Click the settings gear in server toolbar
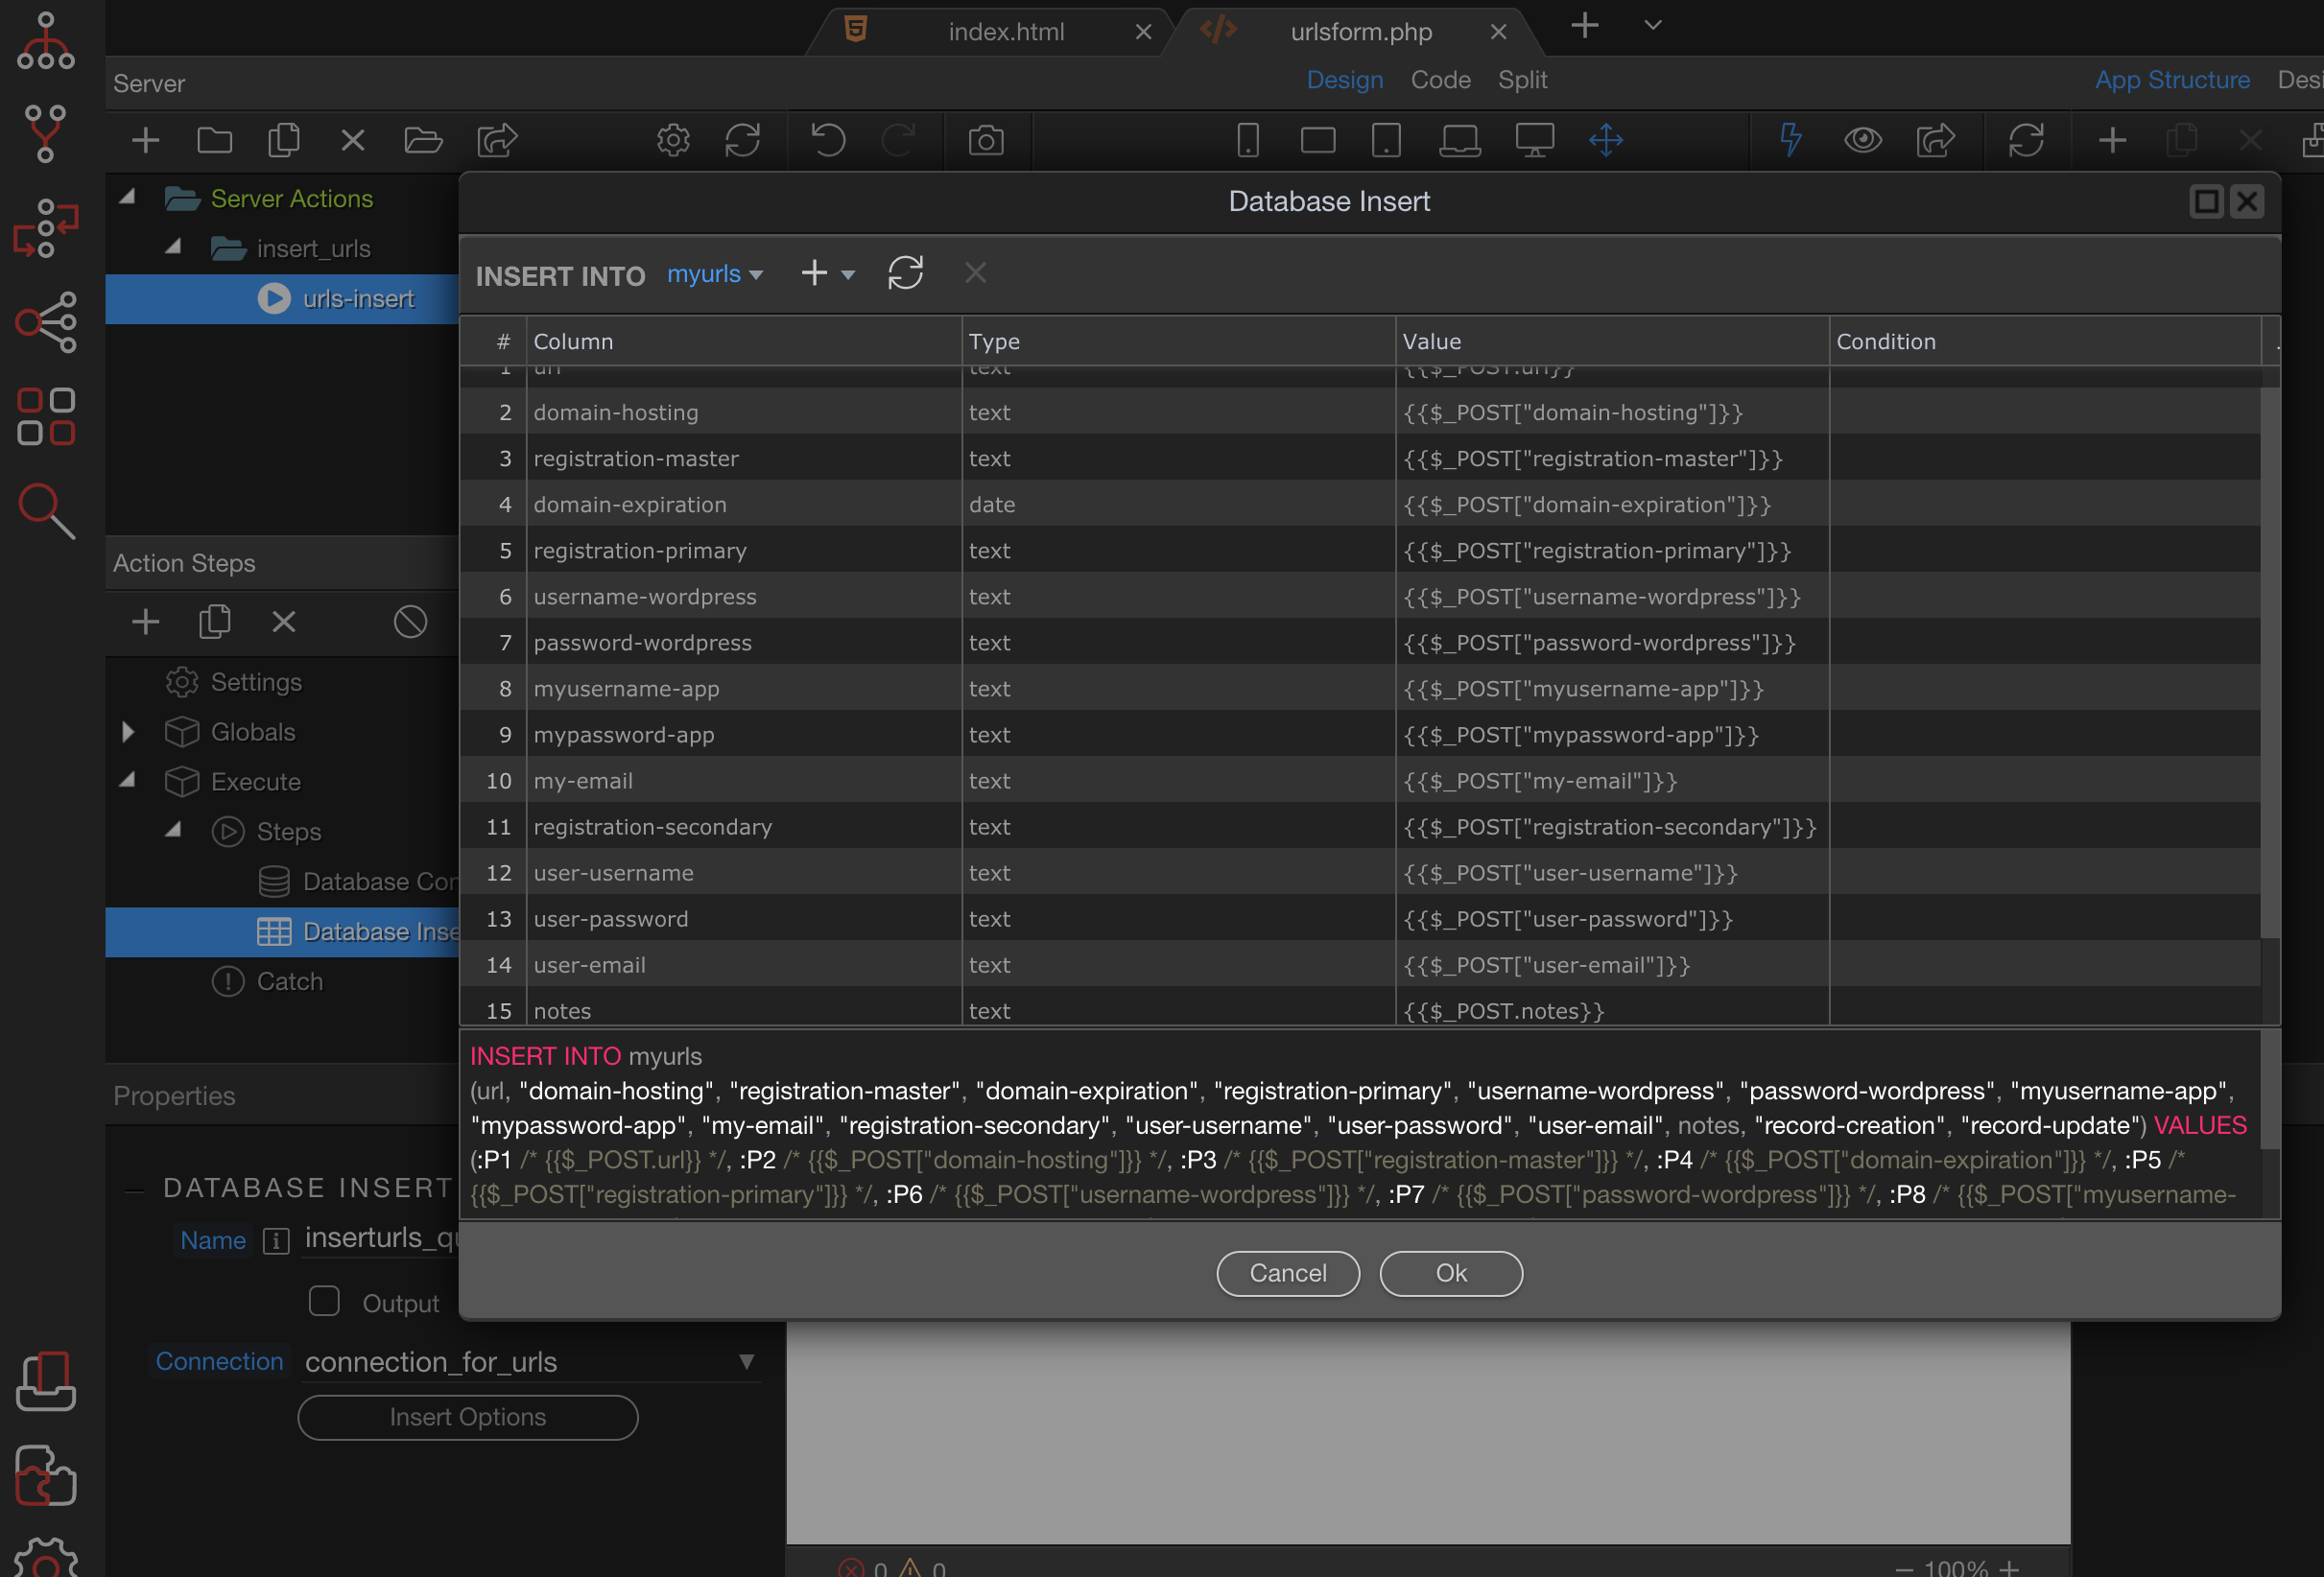 (x=673, y=140)
